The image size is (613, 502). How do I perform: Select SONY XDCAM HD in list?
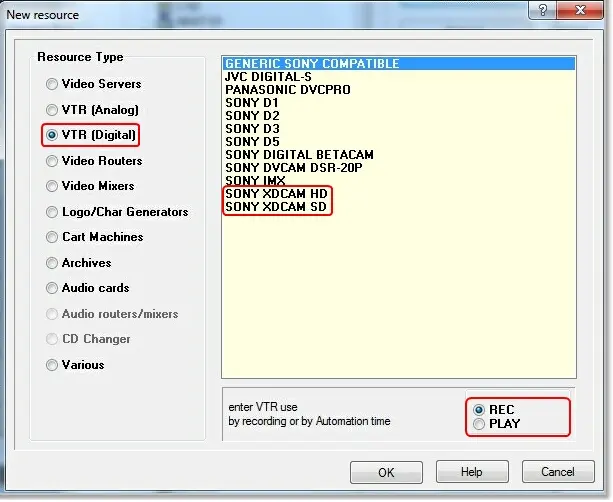point(277,193)
